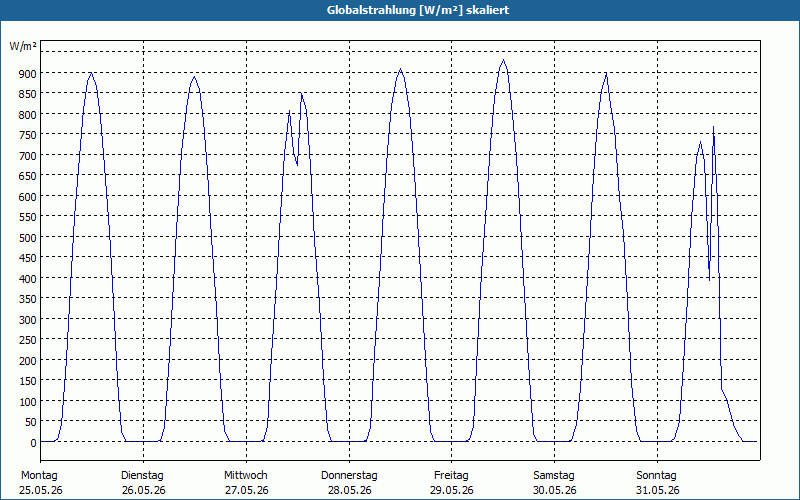Click the 800 value on the y-axis
This screenshot has width=800, height=500.
(28, 115)
